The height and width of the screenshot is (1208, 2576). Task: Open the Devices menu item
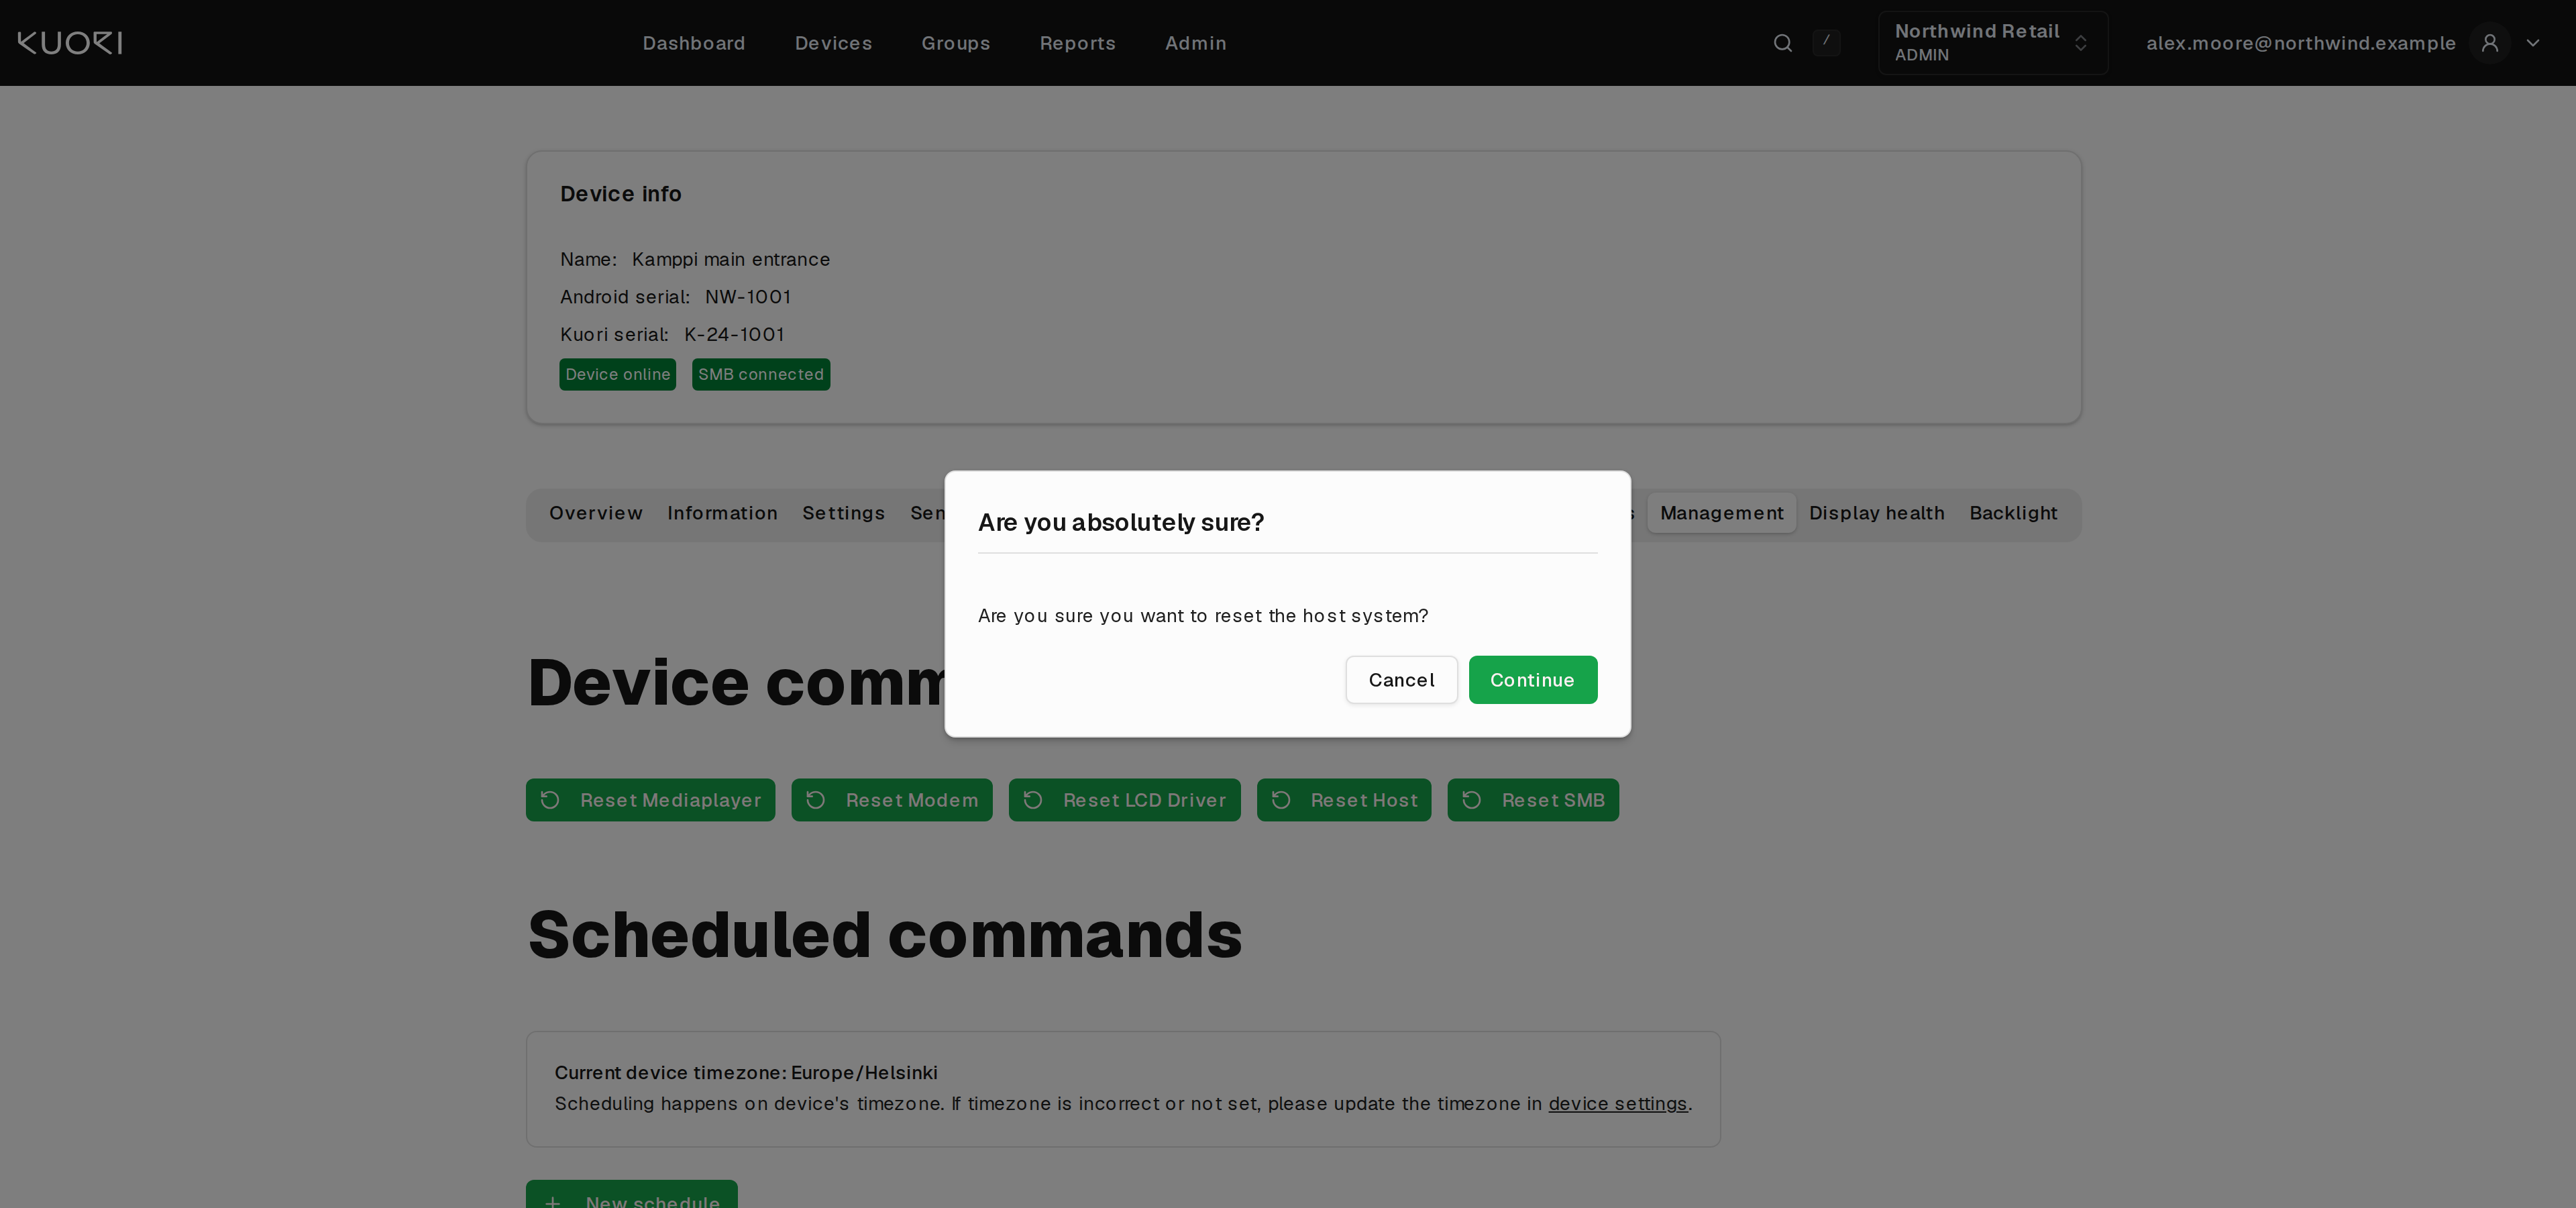coord(833,43)
